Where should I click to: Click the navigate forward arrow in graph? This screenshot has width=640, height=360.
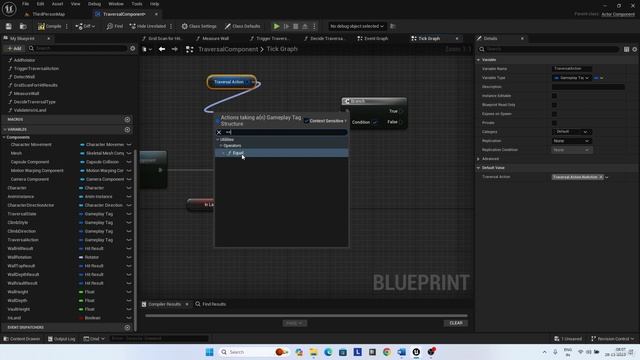click(x=175, y=49)
